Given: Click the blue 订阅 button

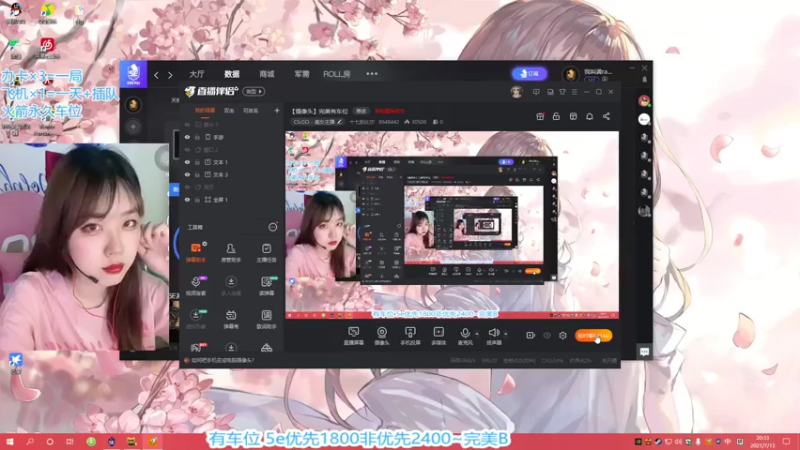Looking at the screenshot, I should pos(529,74).
